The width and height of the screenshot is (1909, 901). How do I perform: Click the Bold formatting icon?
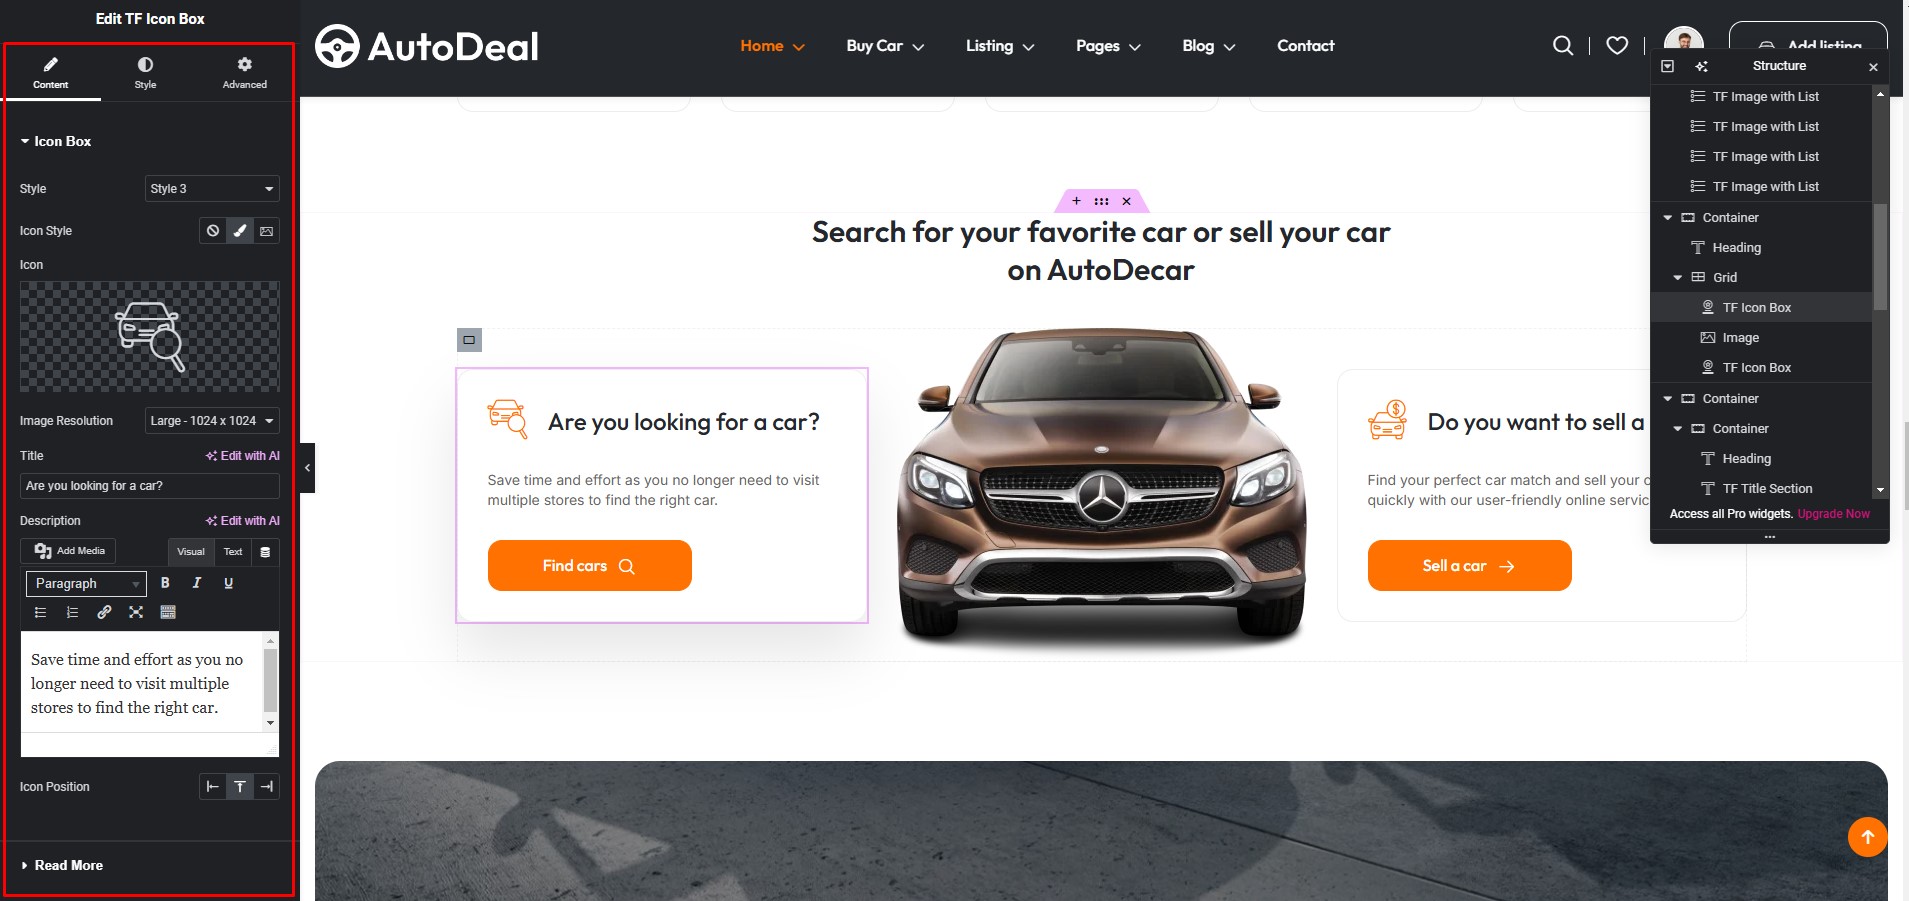(165, 583)
